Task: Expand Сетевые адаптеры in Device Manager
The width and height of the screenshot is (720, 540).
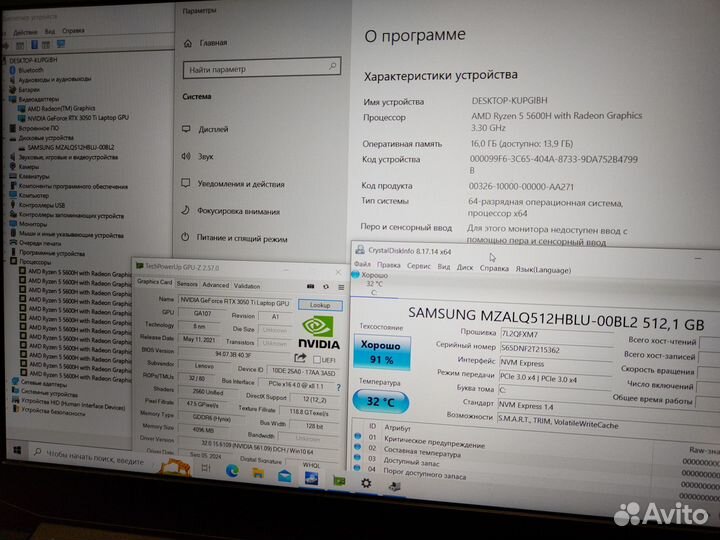Action: tap(38, 382)
